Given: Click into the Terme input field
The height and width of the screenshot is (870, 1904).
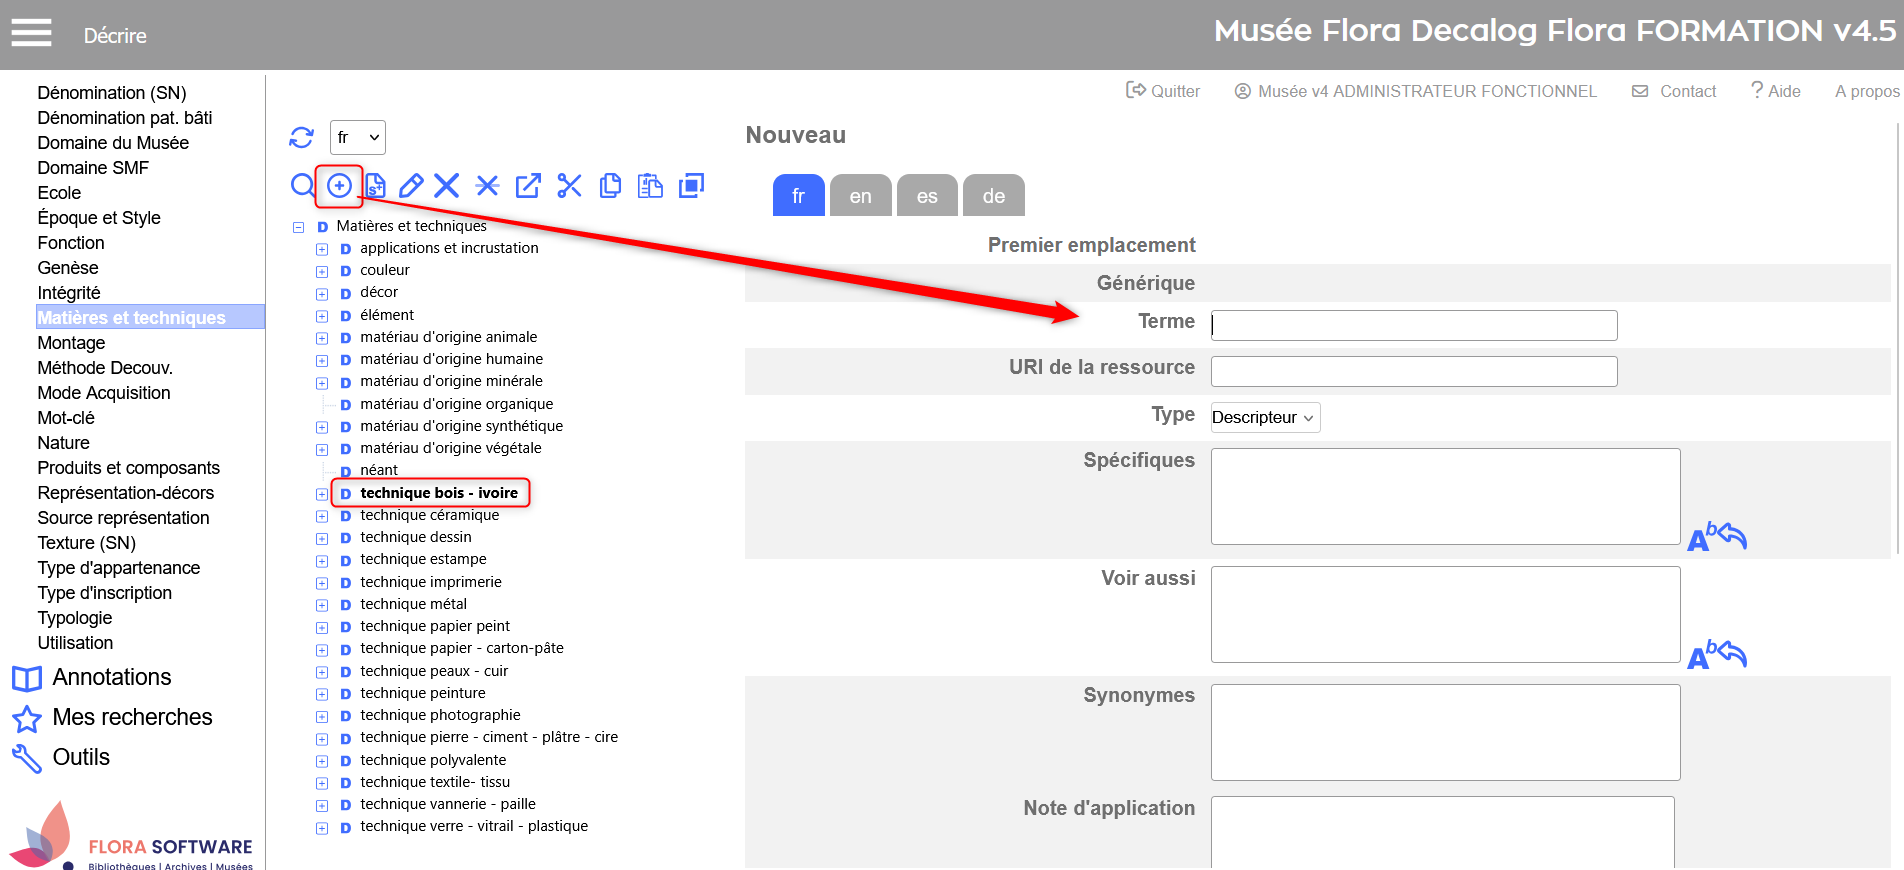Looking at the screenshot, I should pyautogui.click(x=1413, y=325).
